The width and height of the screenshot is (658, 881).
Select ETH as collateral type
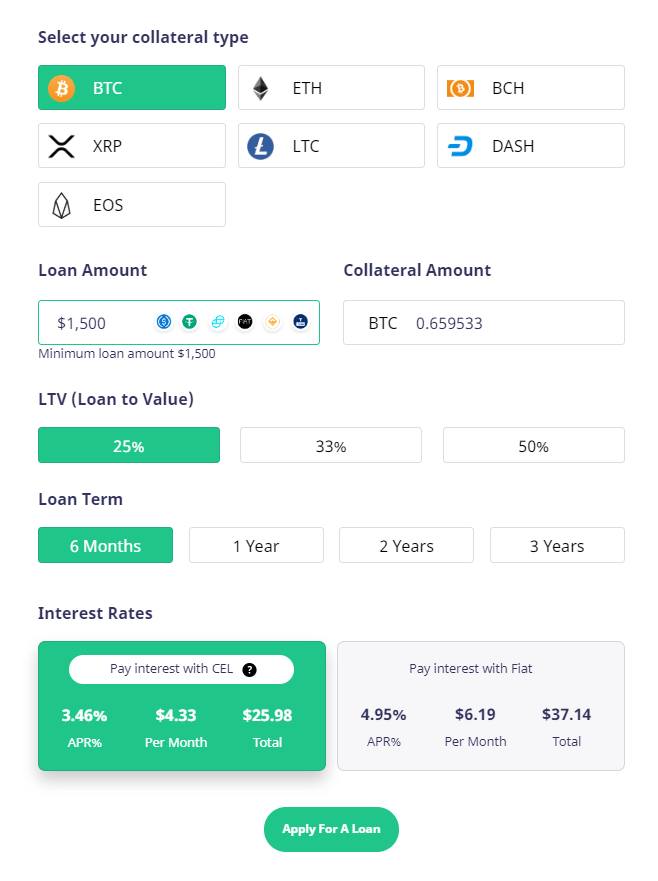(x=331, y=88)
